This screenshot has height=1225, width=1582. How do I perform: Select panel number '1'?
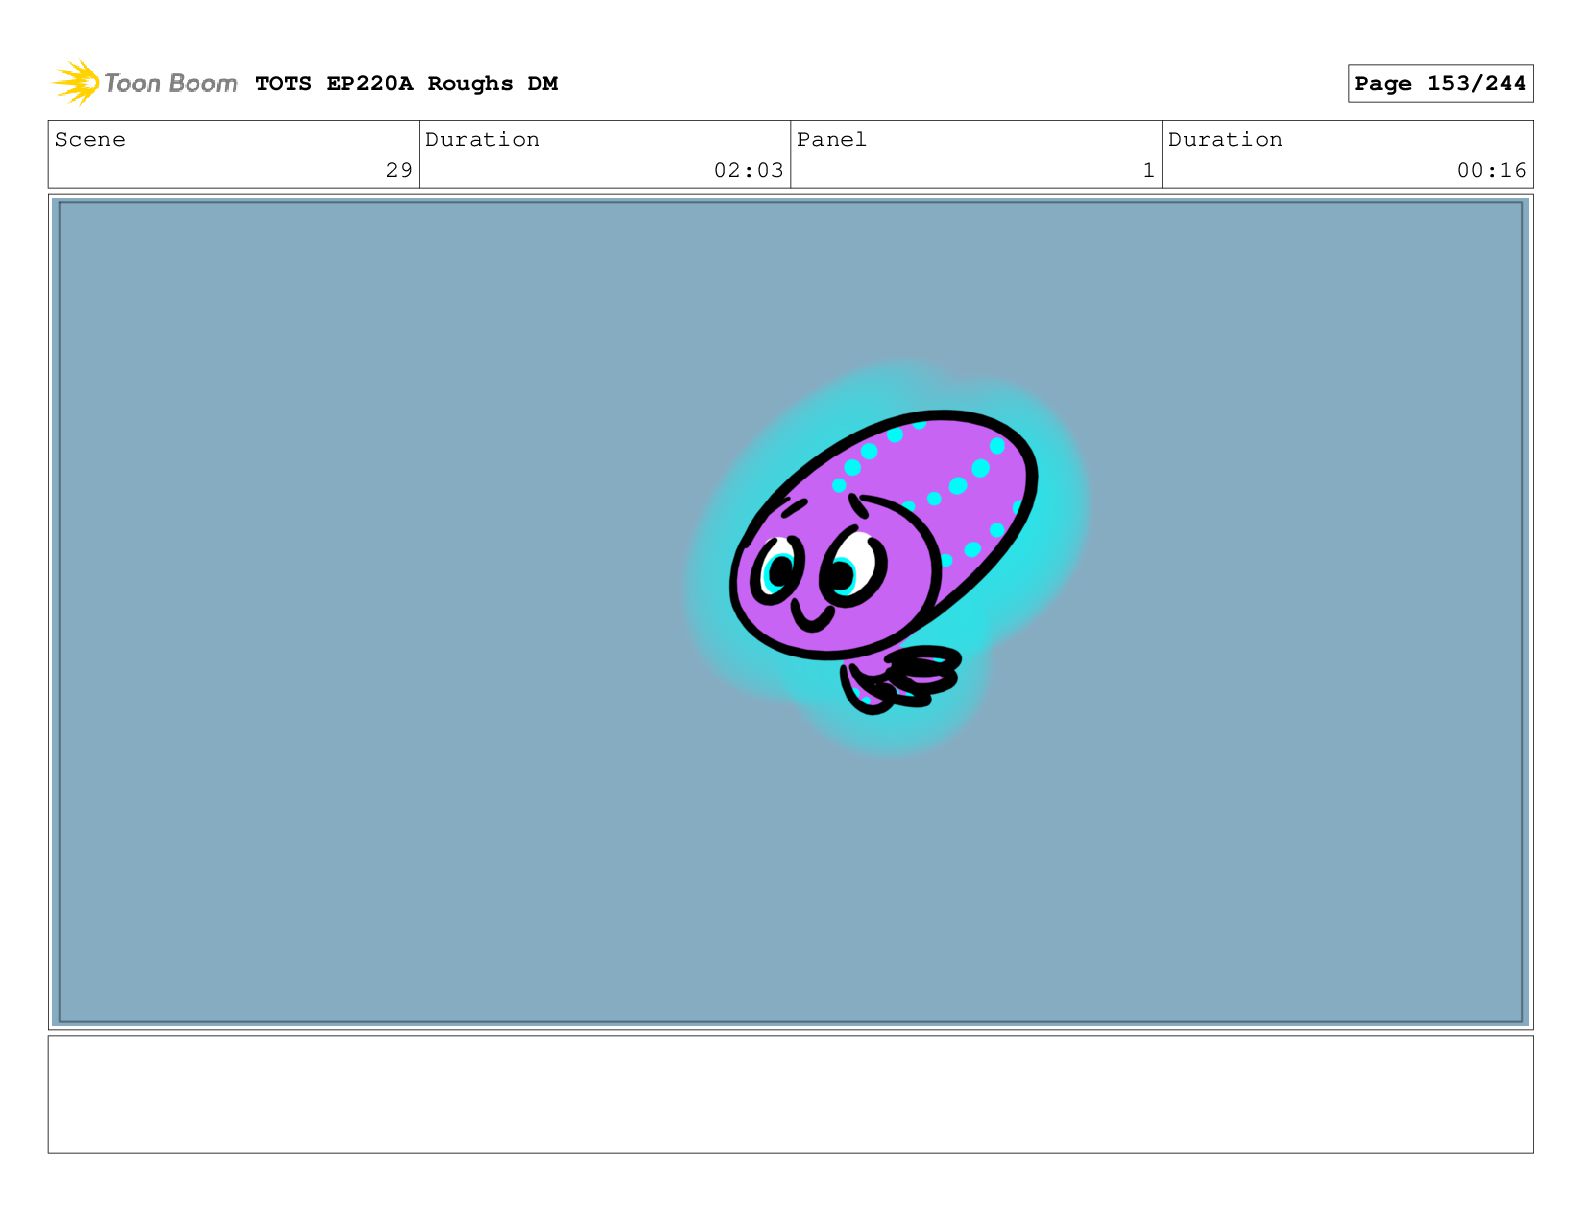click(x=1149, y=170)
